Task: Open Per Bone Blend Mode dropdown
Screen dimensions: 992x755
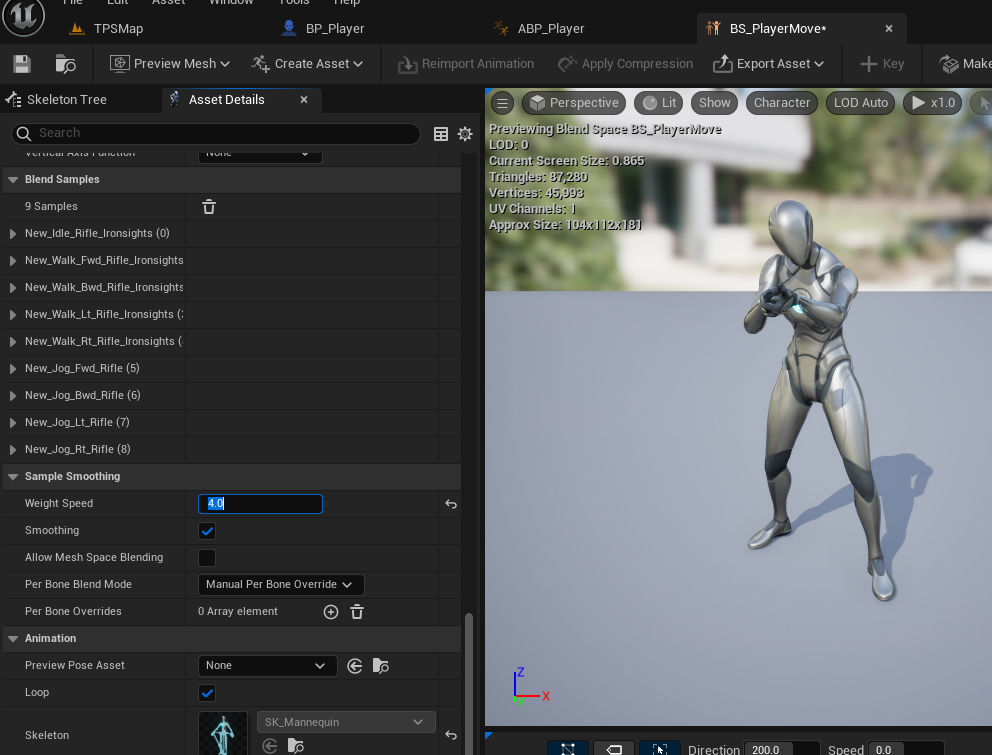Action: [281, 585]
